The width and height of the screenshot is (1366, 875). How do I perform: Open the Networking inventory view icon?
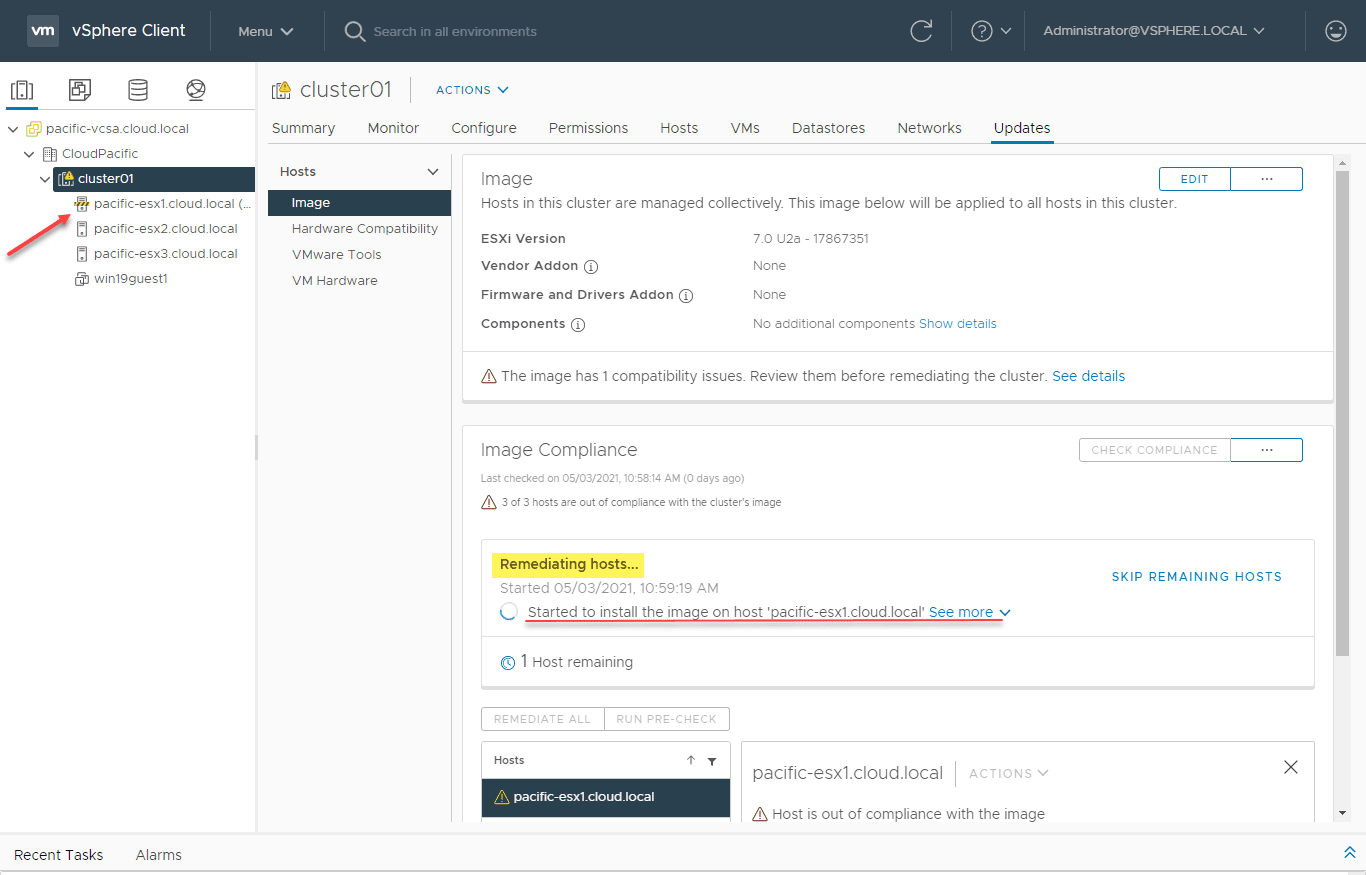pos(196,90)
